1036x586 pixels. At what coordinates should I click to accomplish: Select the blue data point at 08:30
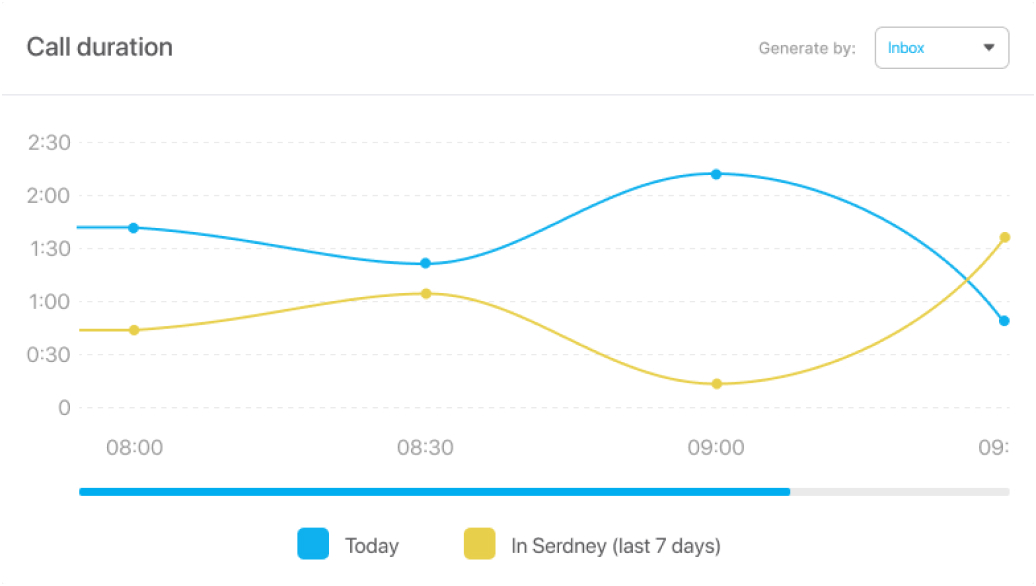point(425,264)
